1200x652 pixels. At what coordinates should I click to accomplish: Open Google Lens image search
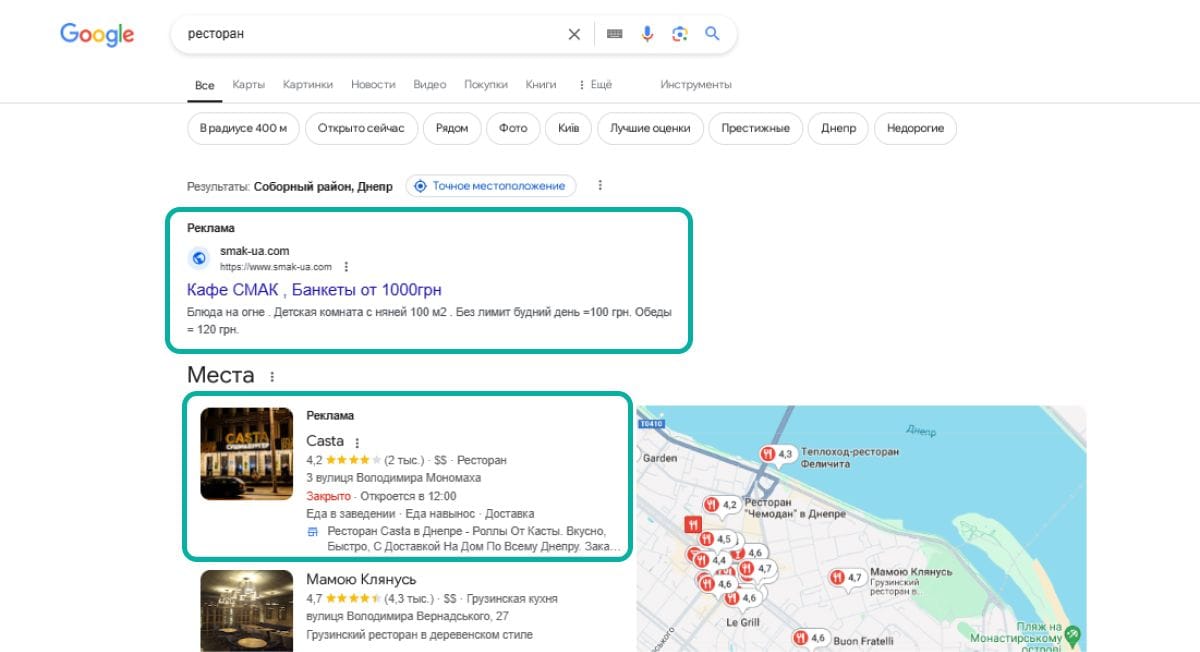pyautogui.click(x=680, y=34)
